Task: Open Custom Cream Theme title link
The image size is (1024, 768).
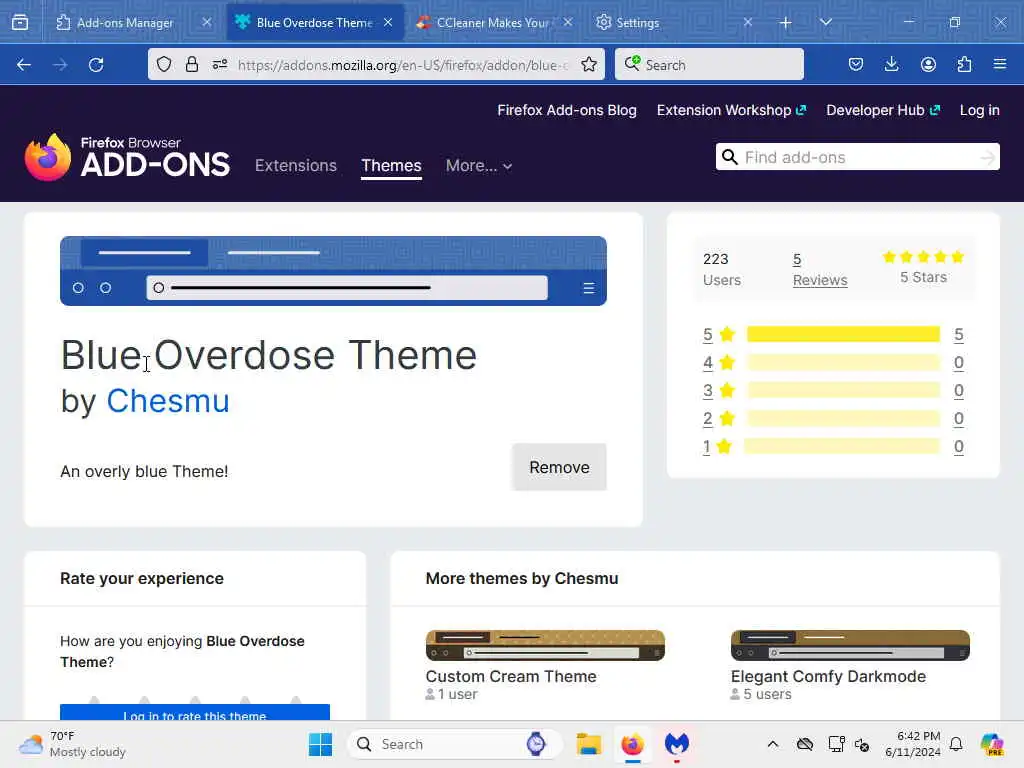Action: [x=511, y=677]
